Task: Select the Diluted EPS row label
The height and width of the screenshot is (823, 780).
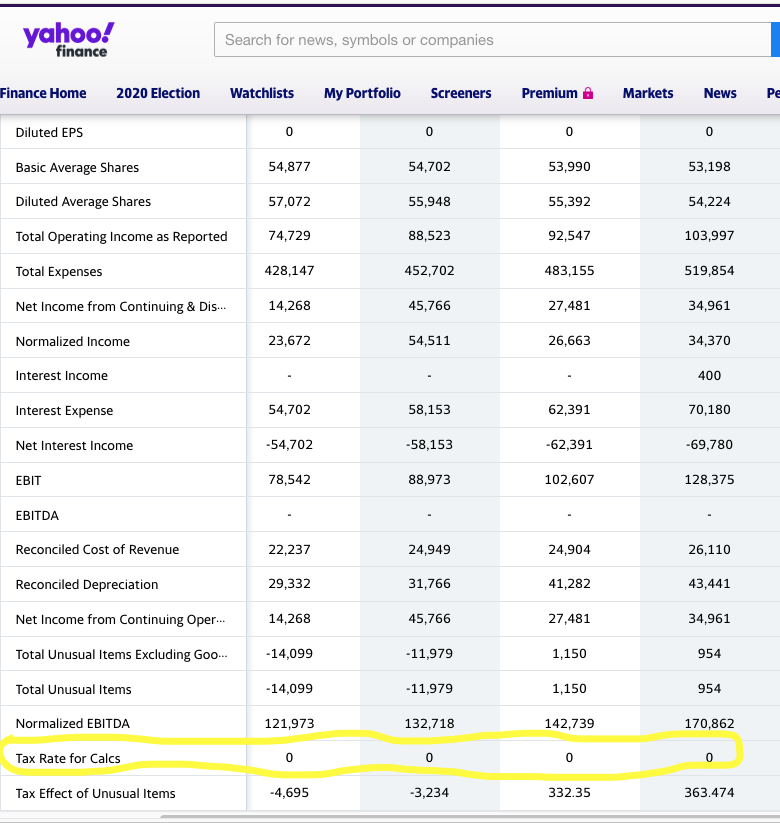Action: 49,132
